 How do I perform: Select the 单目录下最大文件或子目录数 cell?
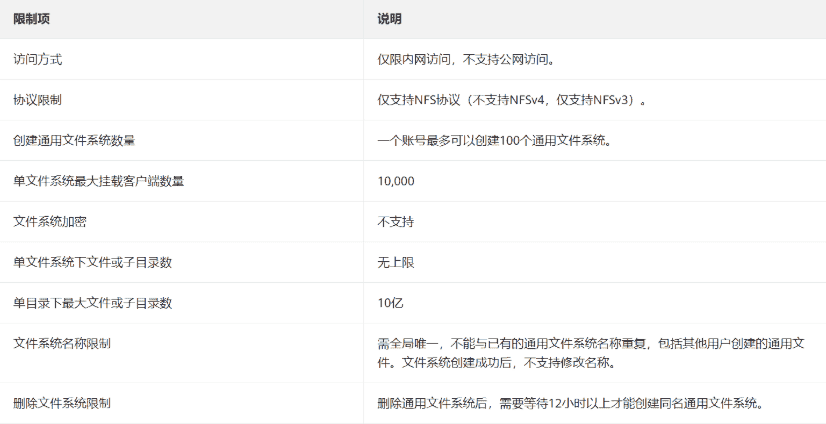[x=92, y=302]
